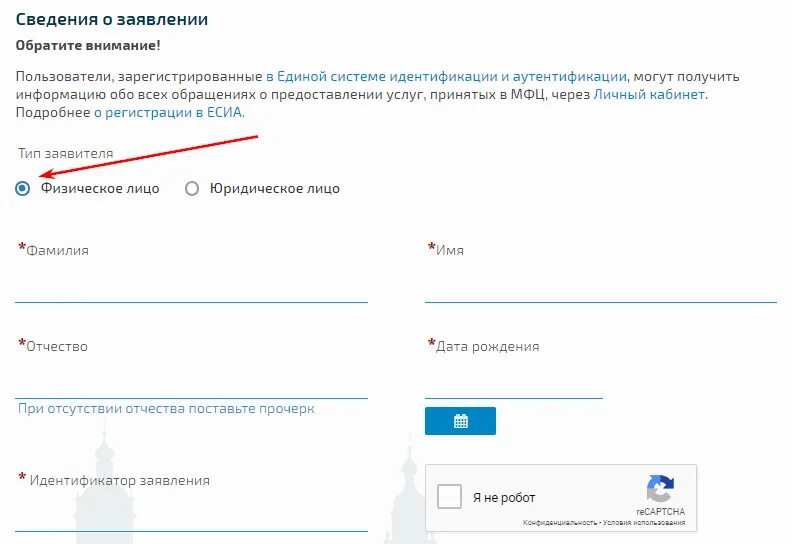The width and height of the screenshot is (792, 544).
Task: Select the Юридическое лицо radio button
Action: tap(191, 188)
